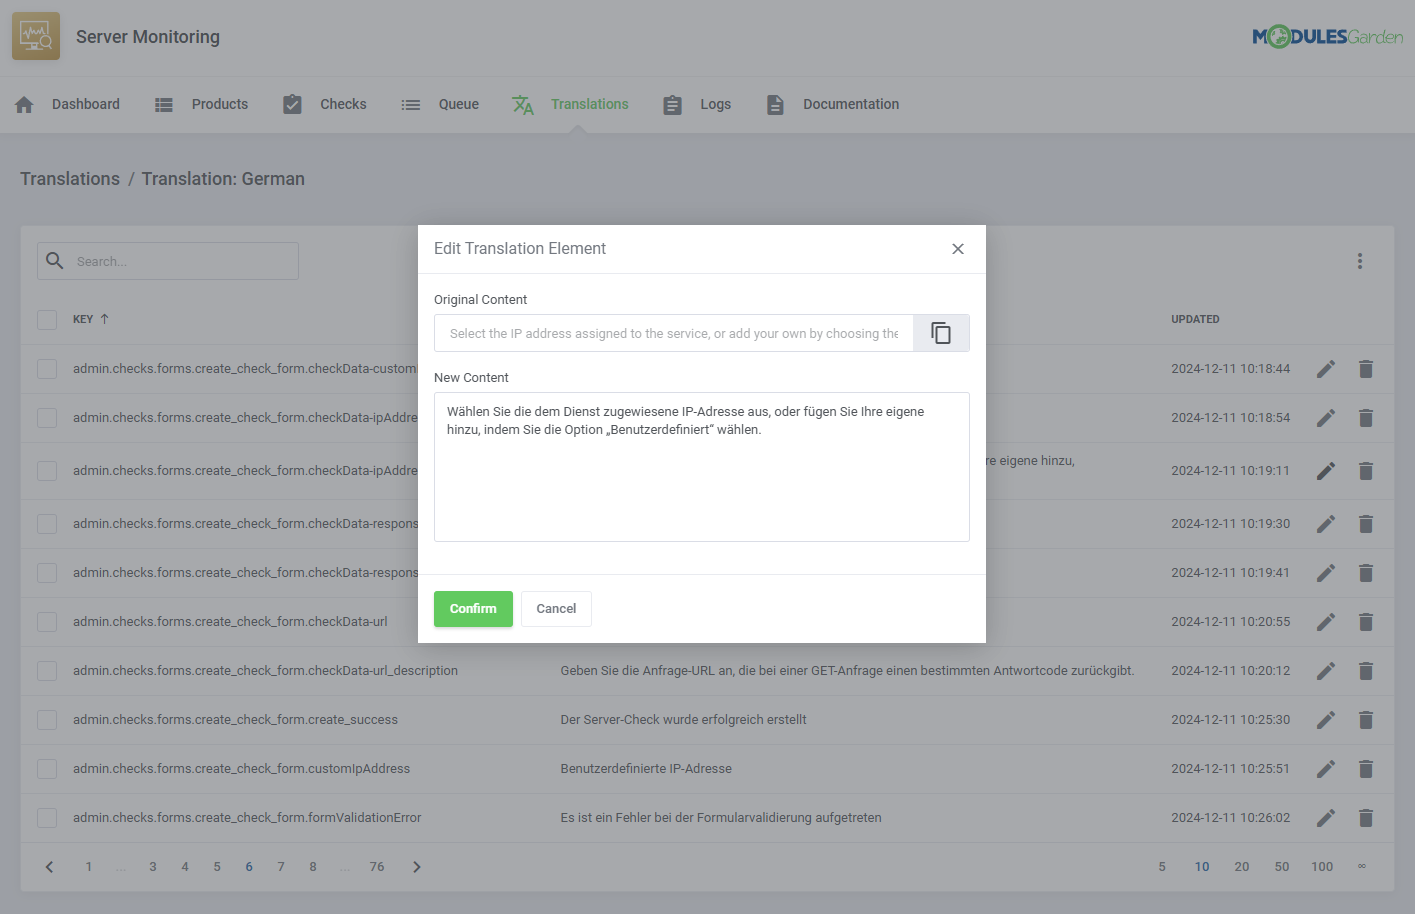The image size is (1415, 914).
Task: Open Checks using its checkmark icon
Action: tap(292, 103)
